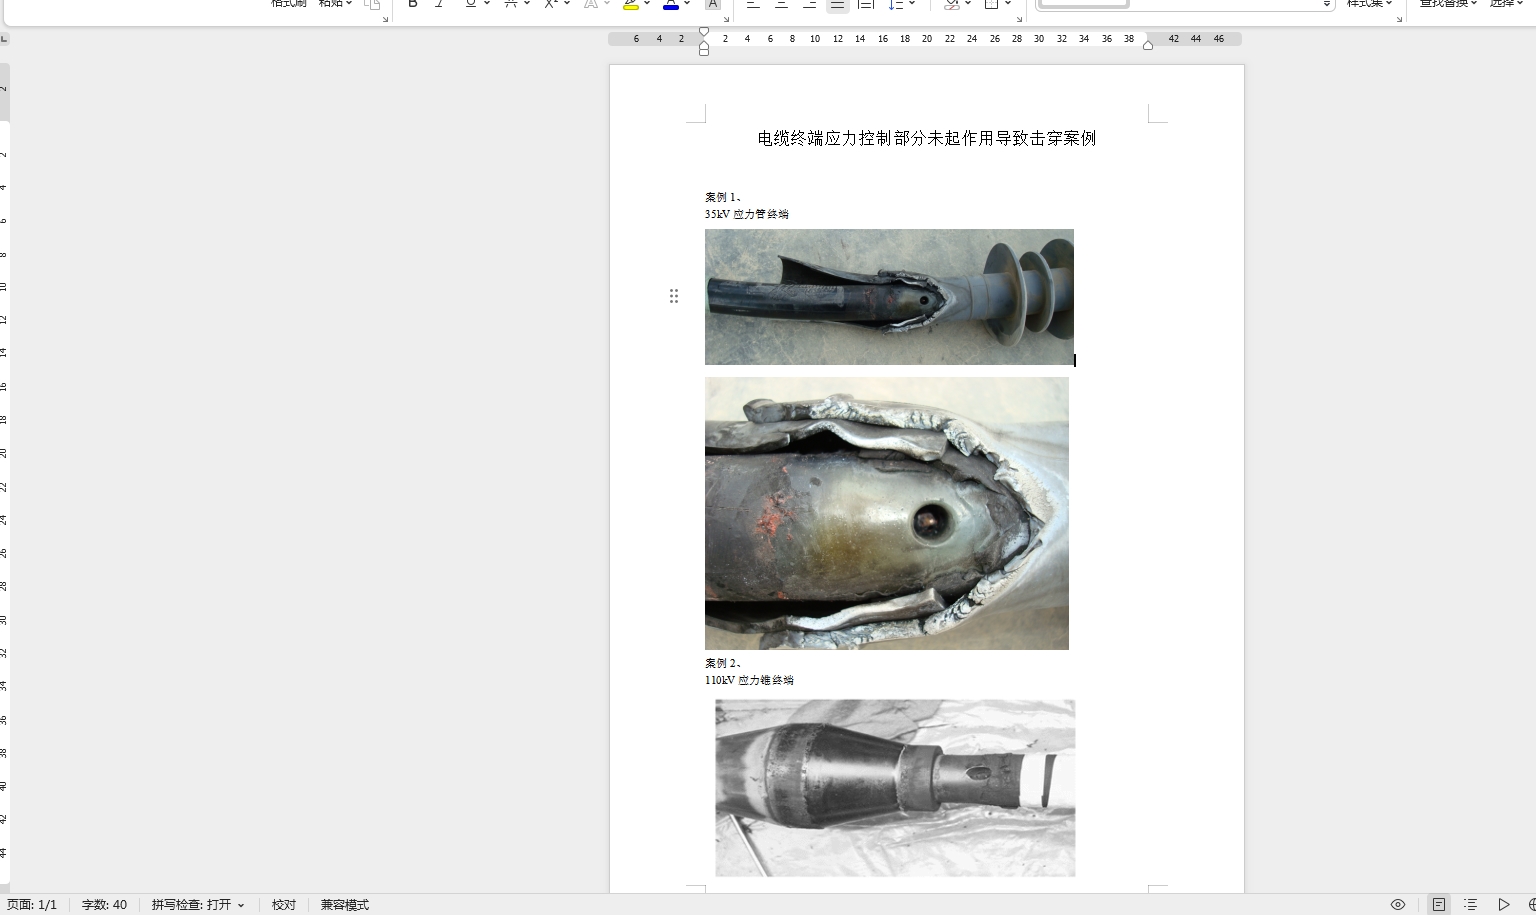
Task: Click the 字数: 40 word count
Action: click(x=104, y=905)
